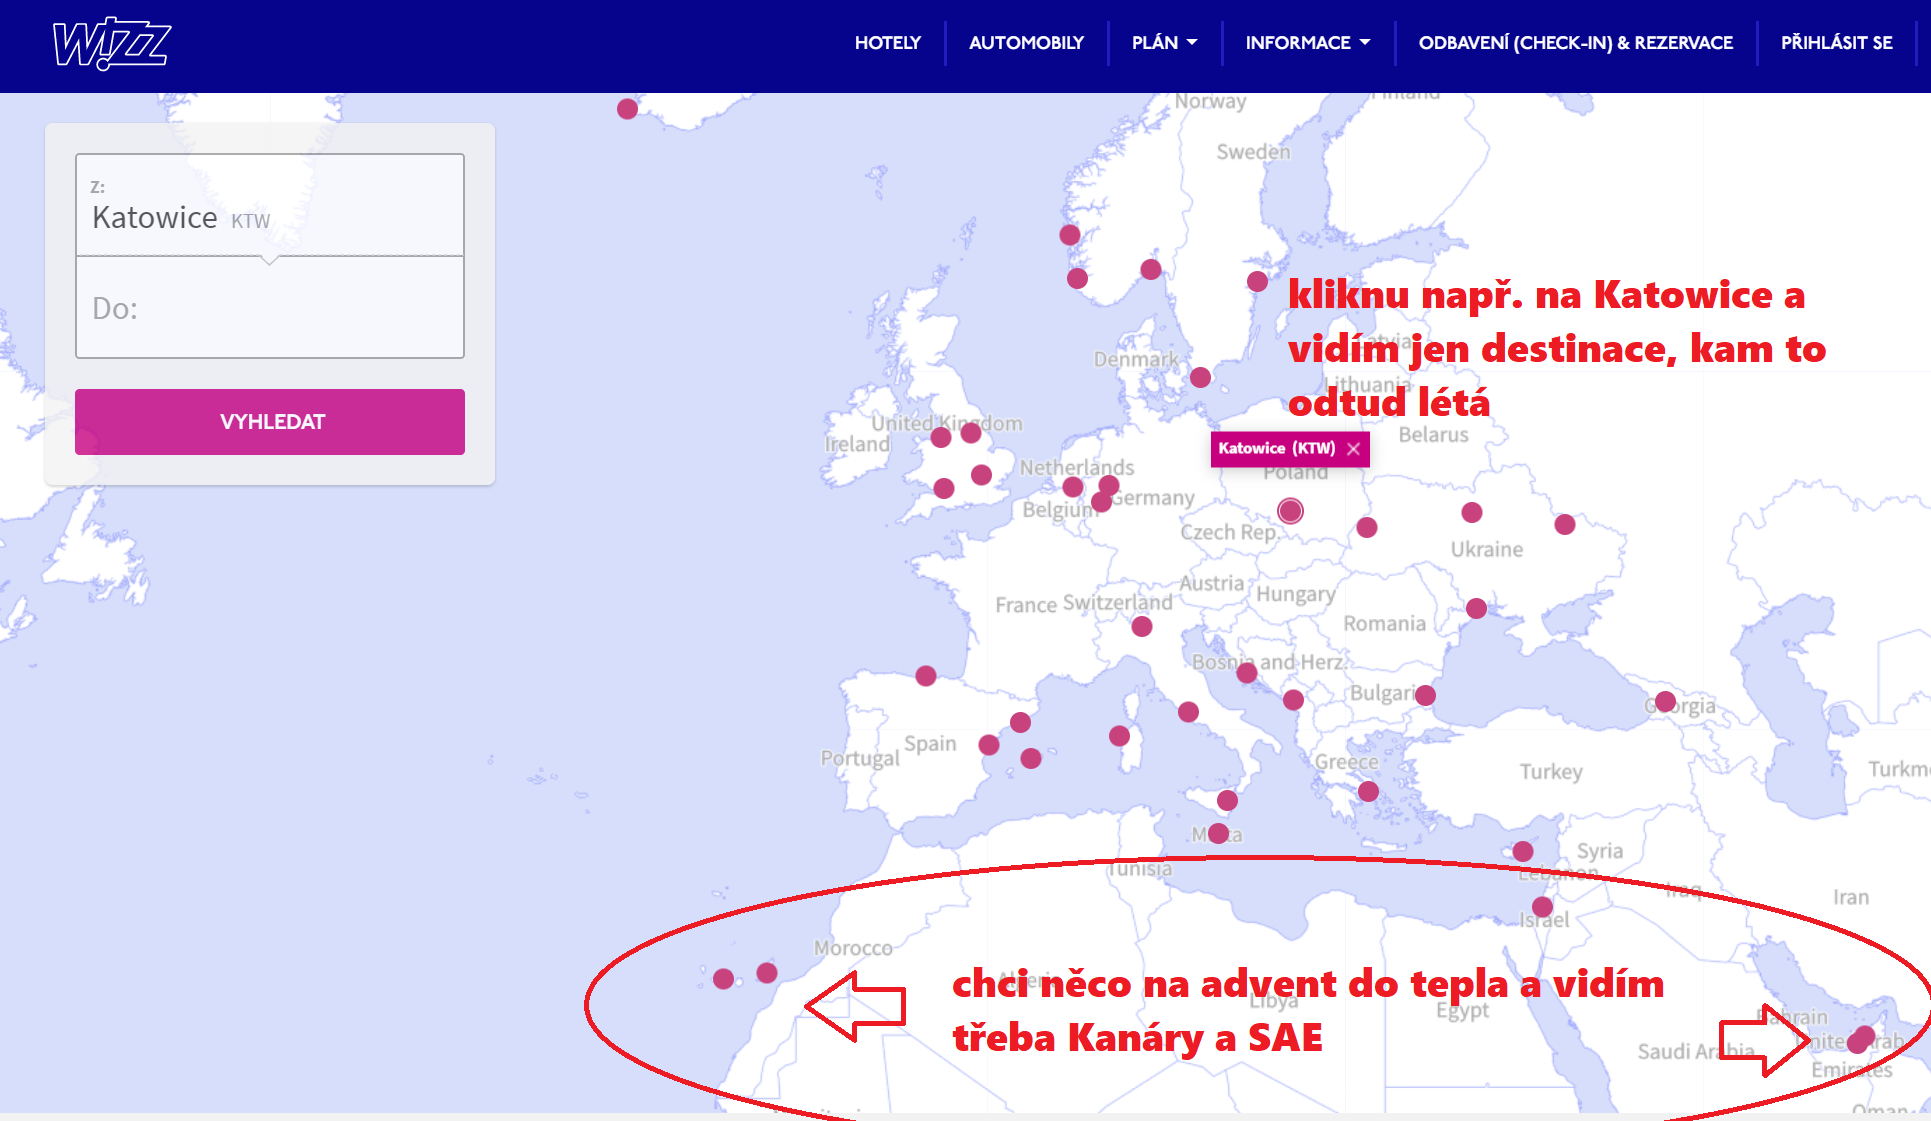This screenshot has height=1121, width=1931.
Task: Close the Katowice (KTW) map label
Action: point(1353,449)
